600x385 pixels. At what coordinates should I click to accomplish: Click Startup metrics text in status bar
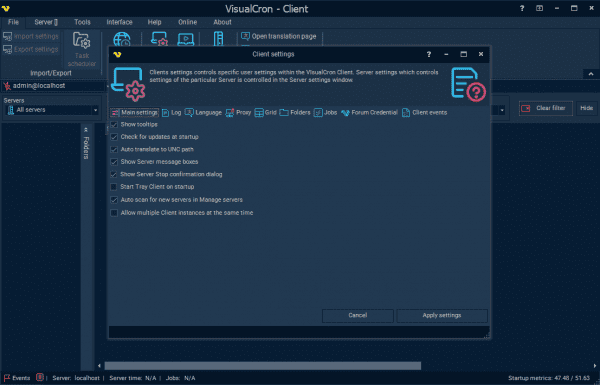549,378
